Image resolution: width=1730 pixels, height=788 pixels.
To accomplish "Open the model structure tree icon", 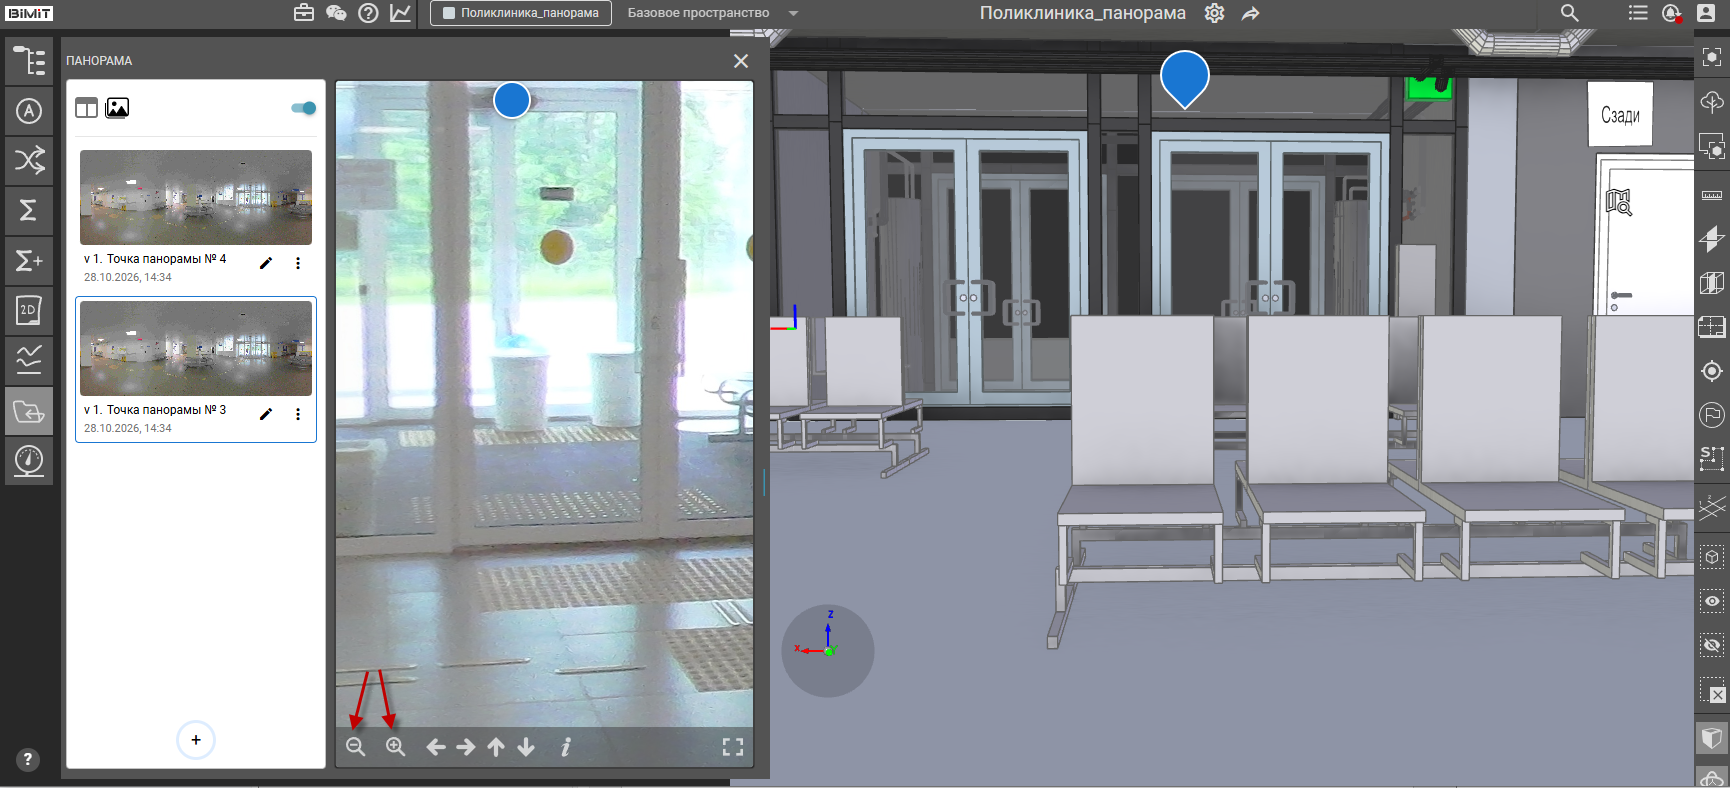I will (x=29, y=61).
